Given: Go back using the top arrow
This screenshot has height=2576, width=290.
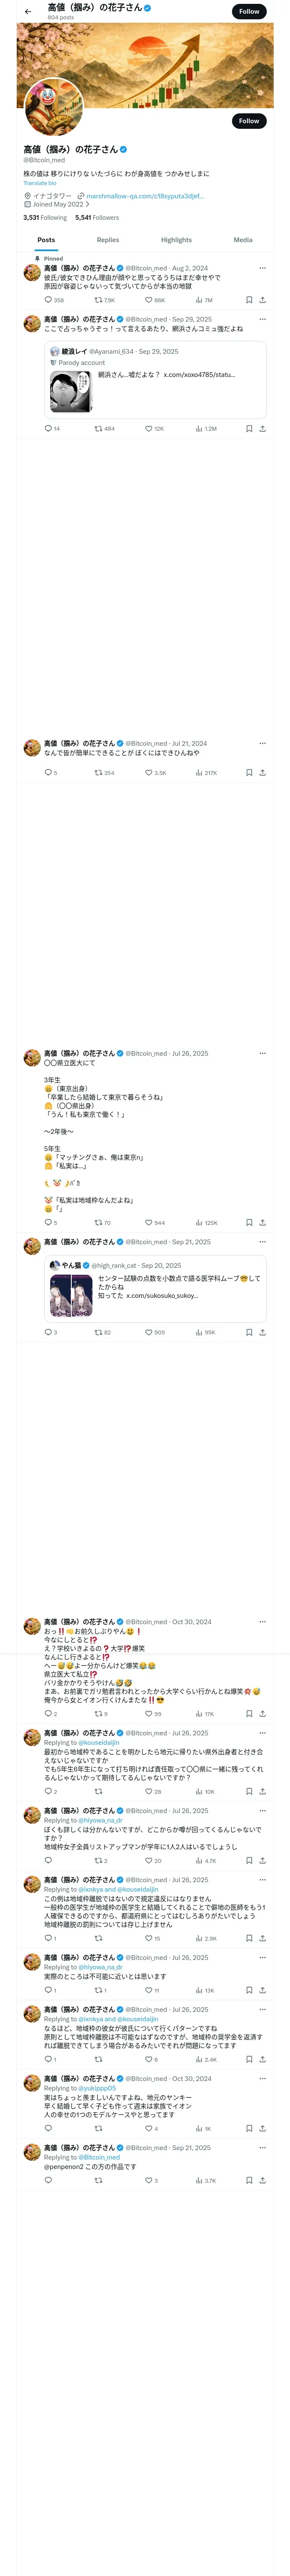Looking at the screenshot, I should pyautogui.click(x=28, y=11).
